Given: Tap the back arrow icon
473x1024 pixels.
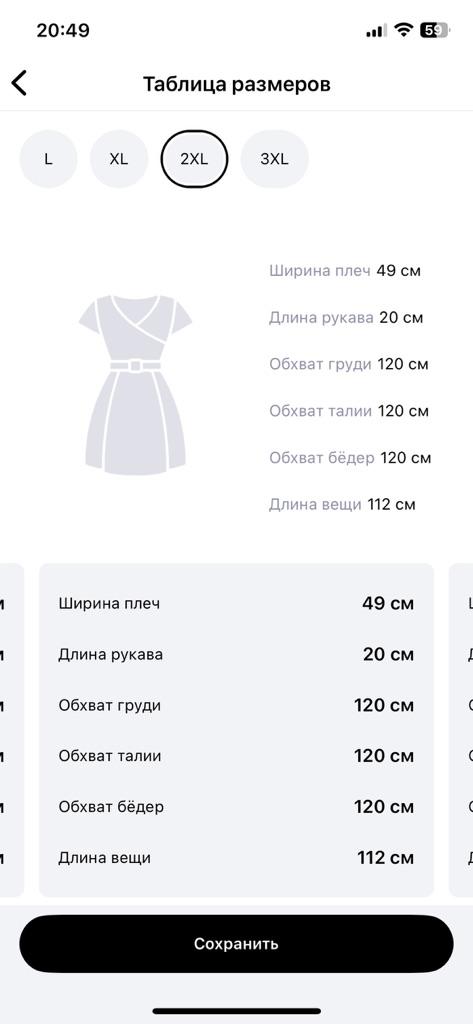Looking at the screenshot, I should (20, 84).
